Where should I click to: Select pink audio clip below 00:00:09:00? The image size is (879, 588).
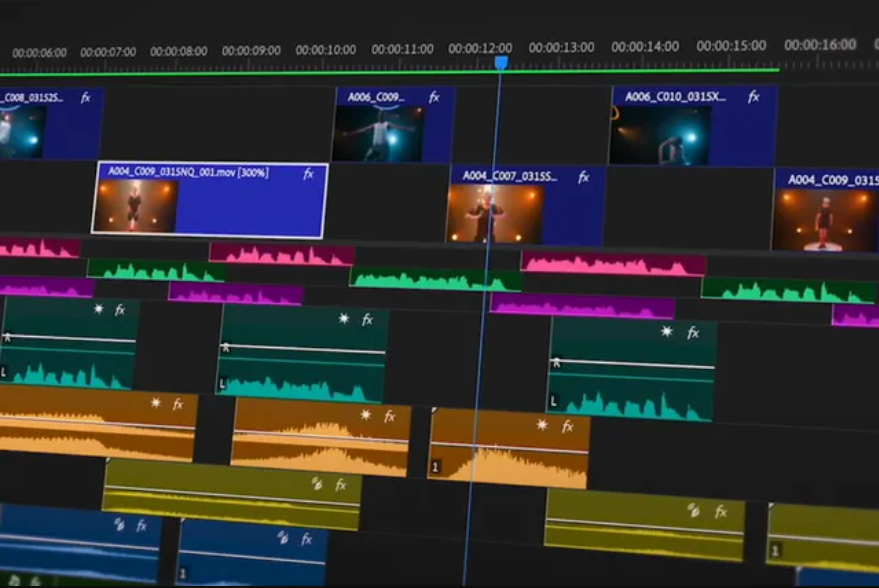point(282,254)
